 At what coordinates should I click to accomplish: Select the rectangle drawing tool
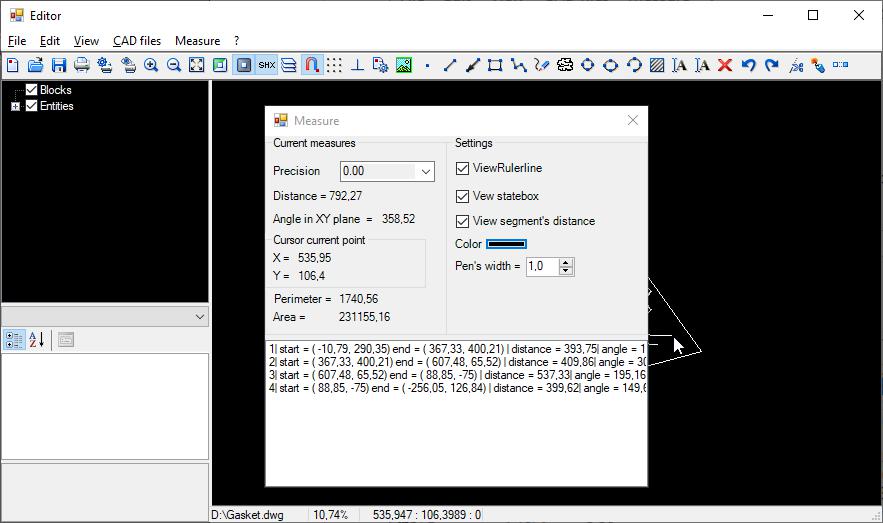pyautogui.click(x=495, y=65)
